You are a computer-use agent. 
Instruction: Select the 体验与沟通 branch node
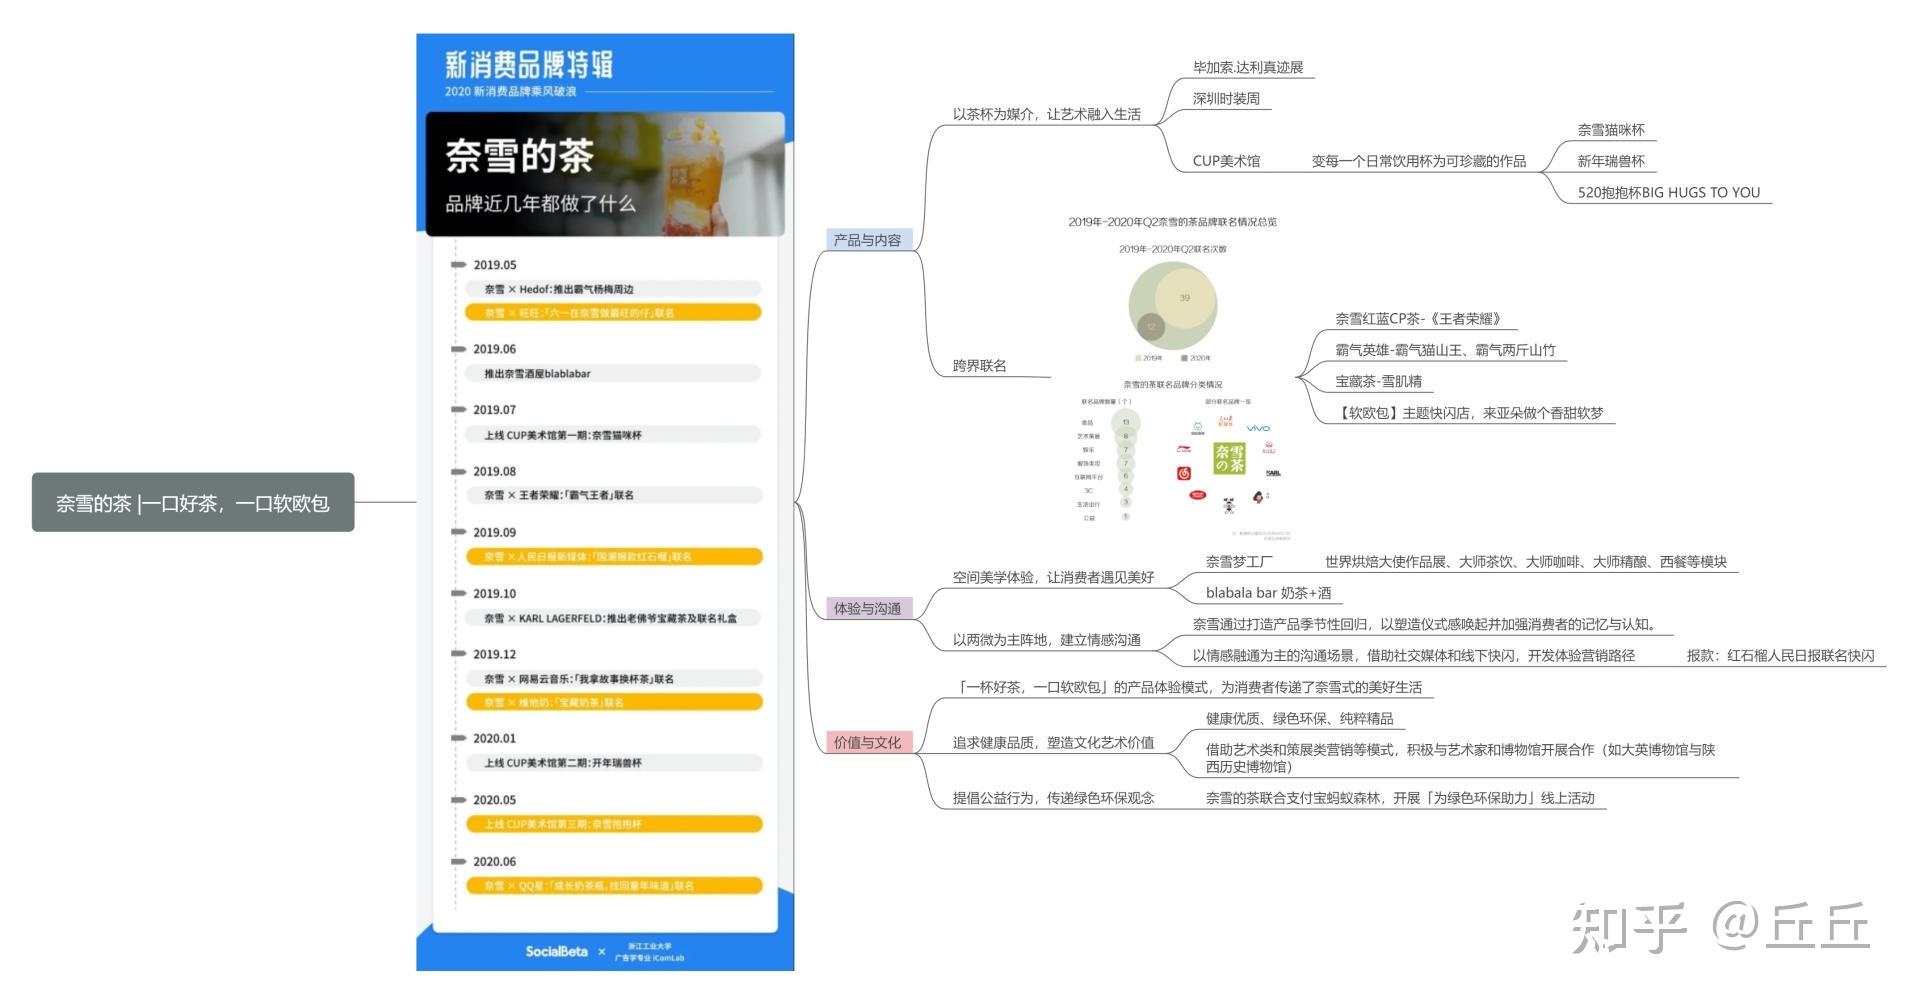coord(868,608)
